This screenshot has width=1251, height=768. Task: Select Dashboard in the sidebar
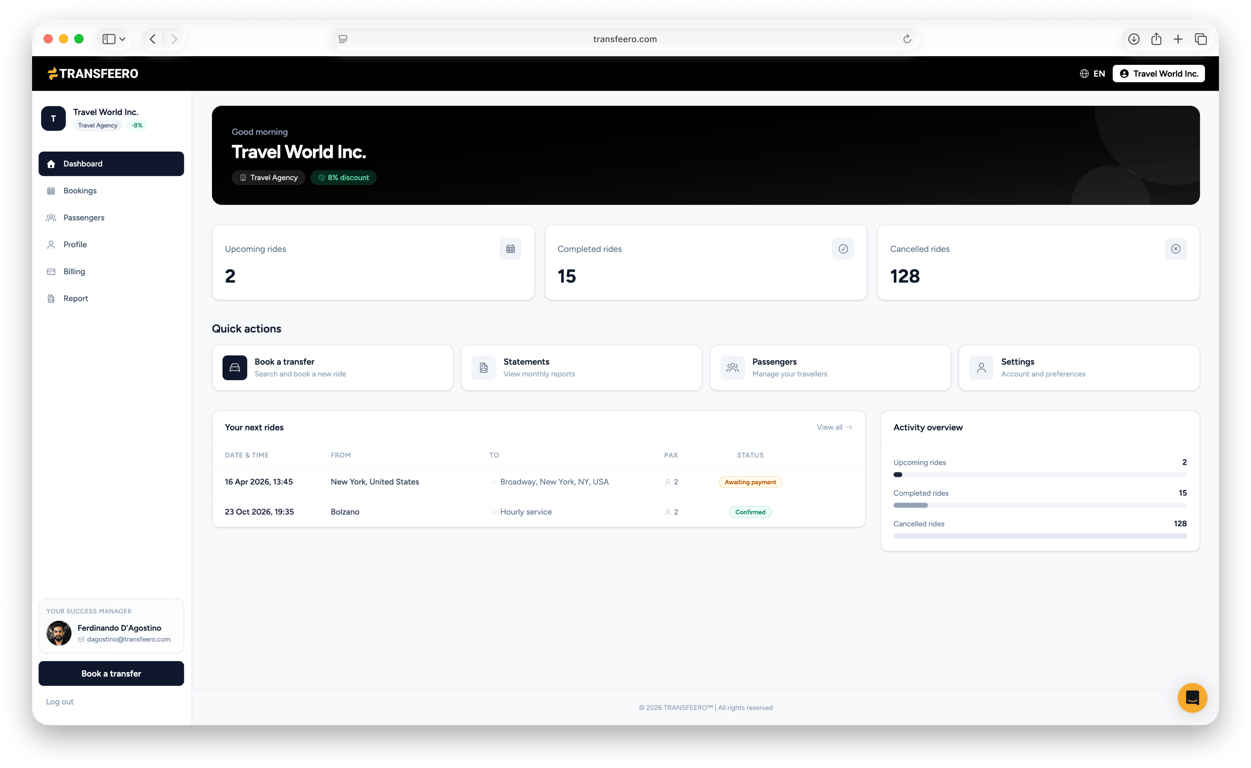pos(111,164)
